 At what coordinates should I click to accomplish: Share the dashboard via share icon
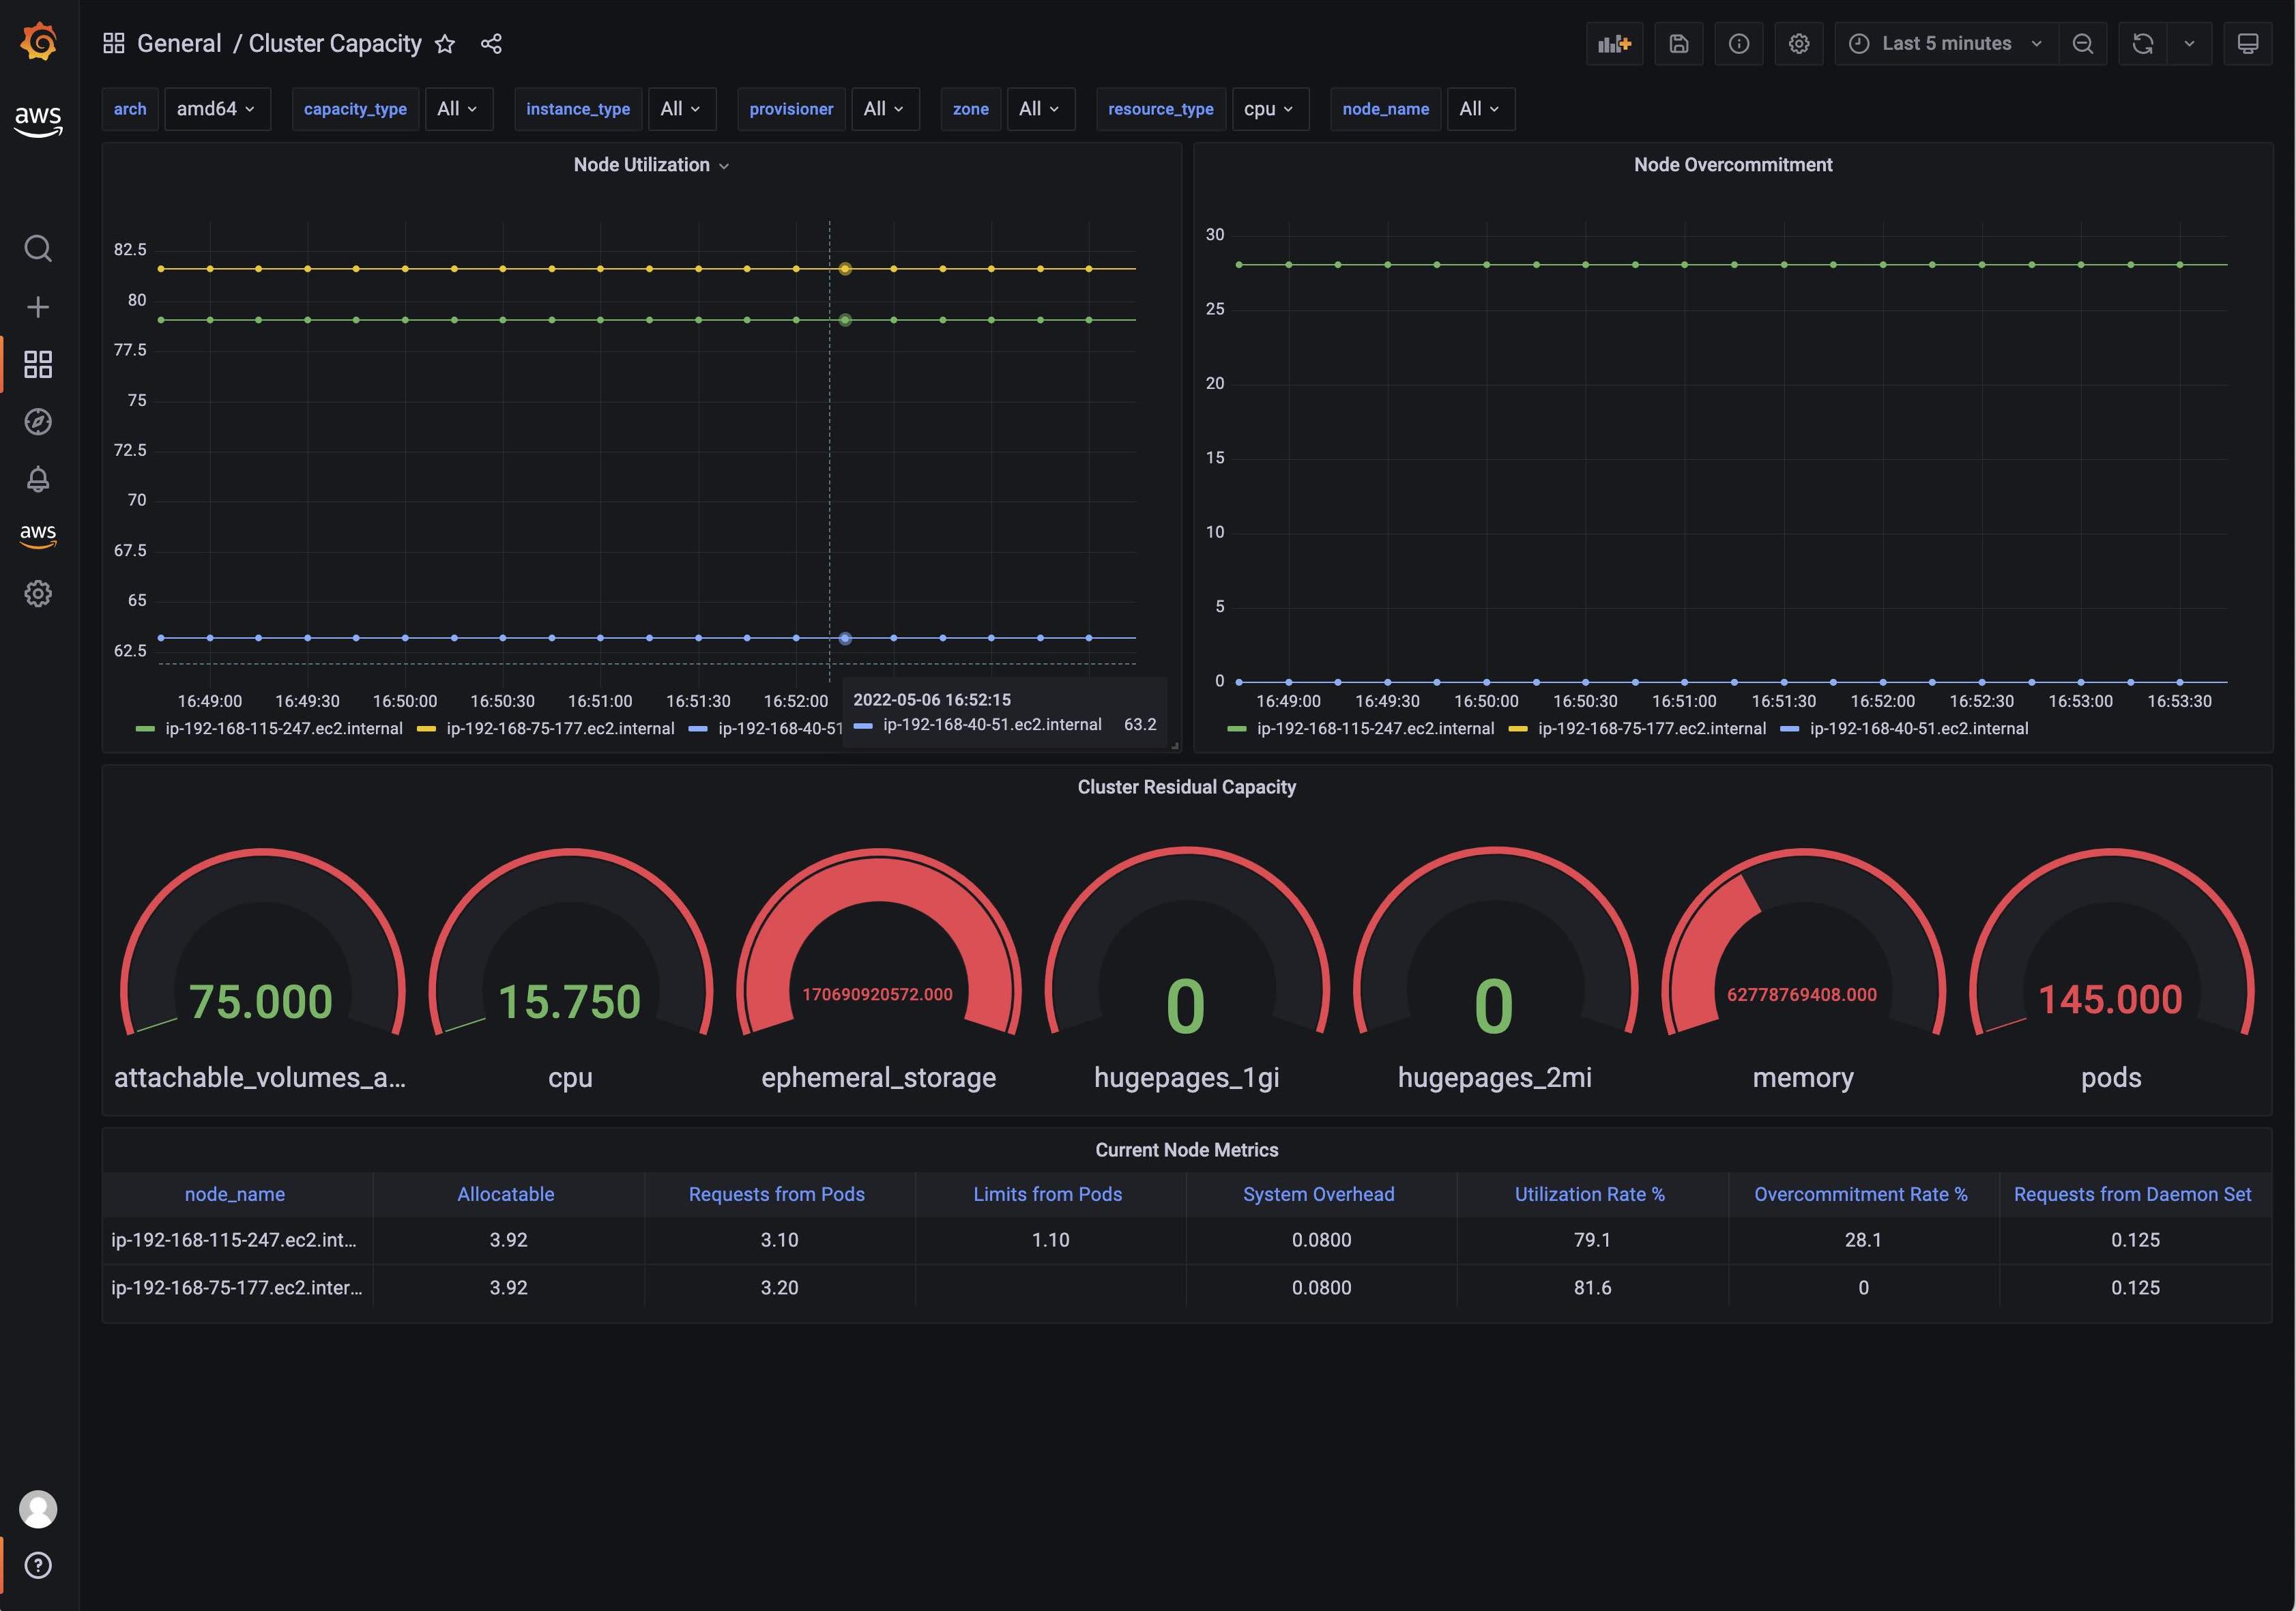pos(491,44)
